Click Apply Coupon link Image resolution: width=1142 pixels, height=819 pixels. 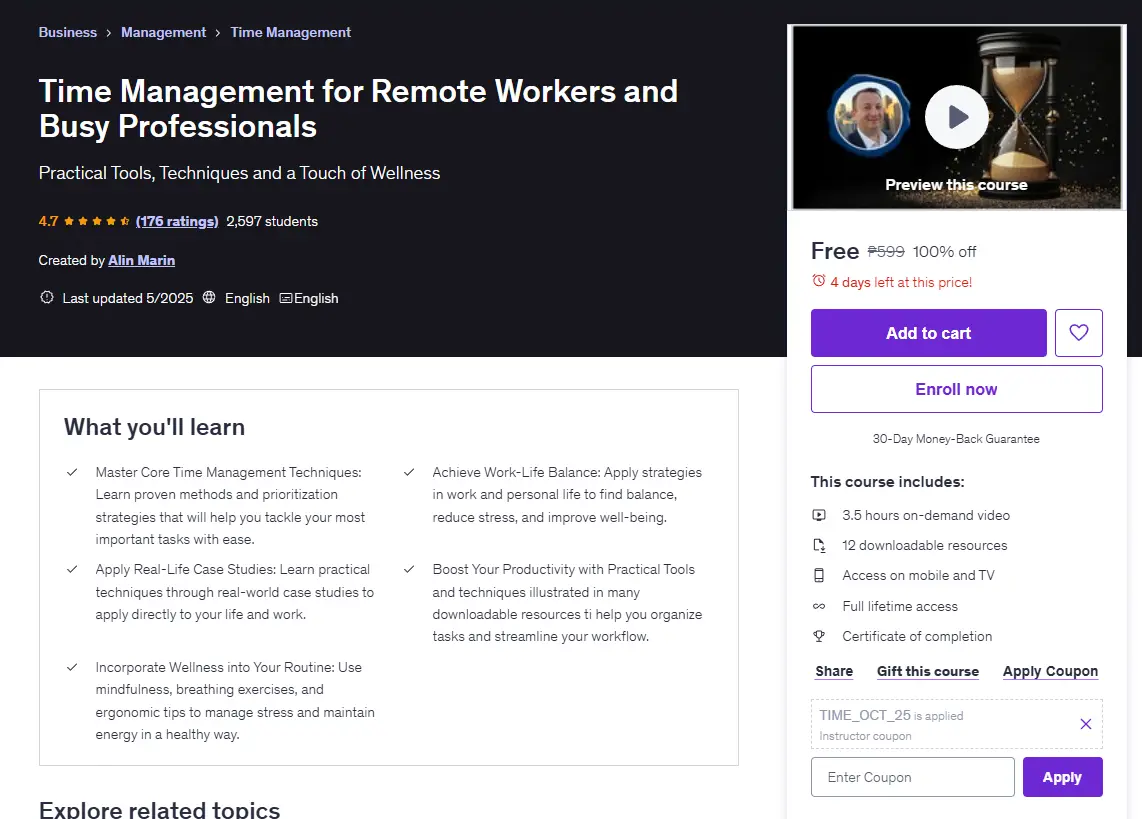[x=1050, y=671]
